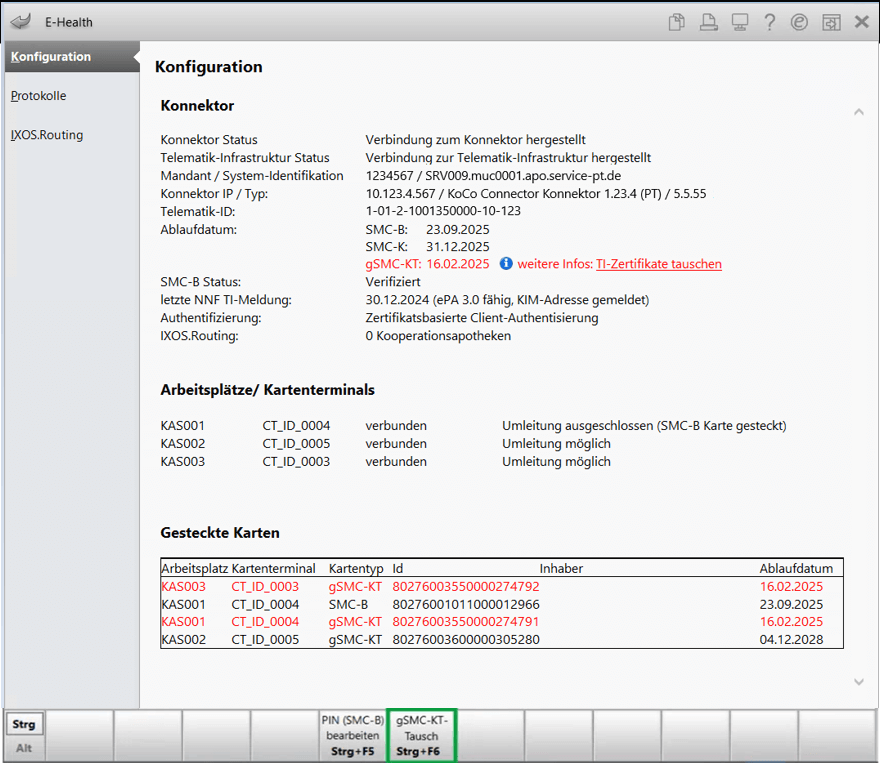Open the monitor screen icon
The image size is (880, 763).
pos(740,22)
